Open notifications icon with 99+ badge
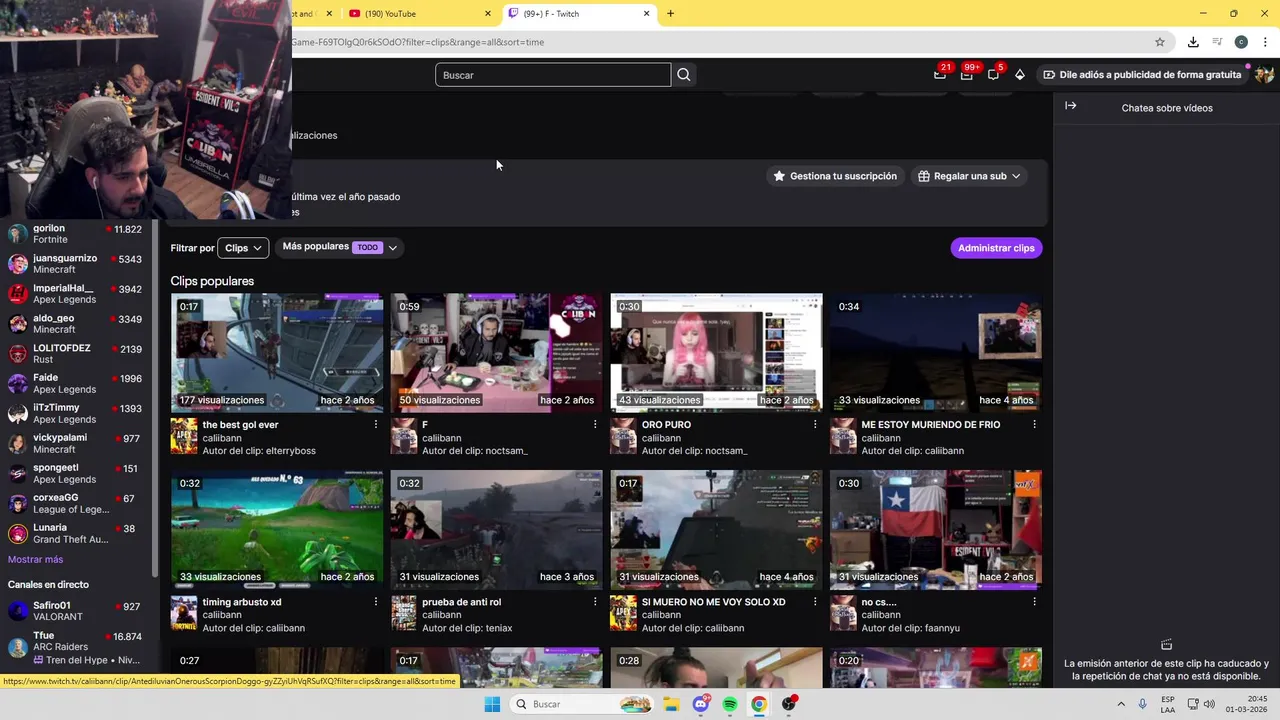This screenshot has height=720, width=1280. pos(966,75)
